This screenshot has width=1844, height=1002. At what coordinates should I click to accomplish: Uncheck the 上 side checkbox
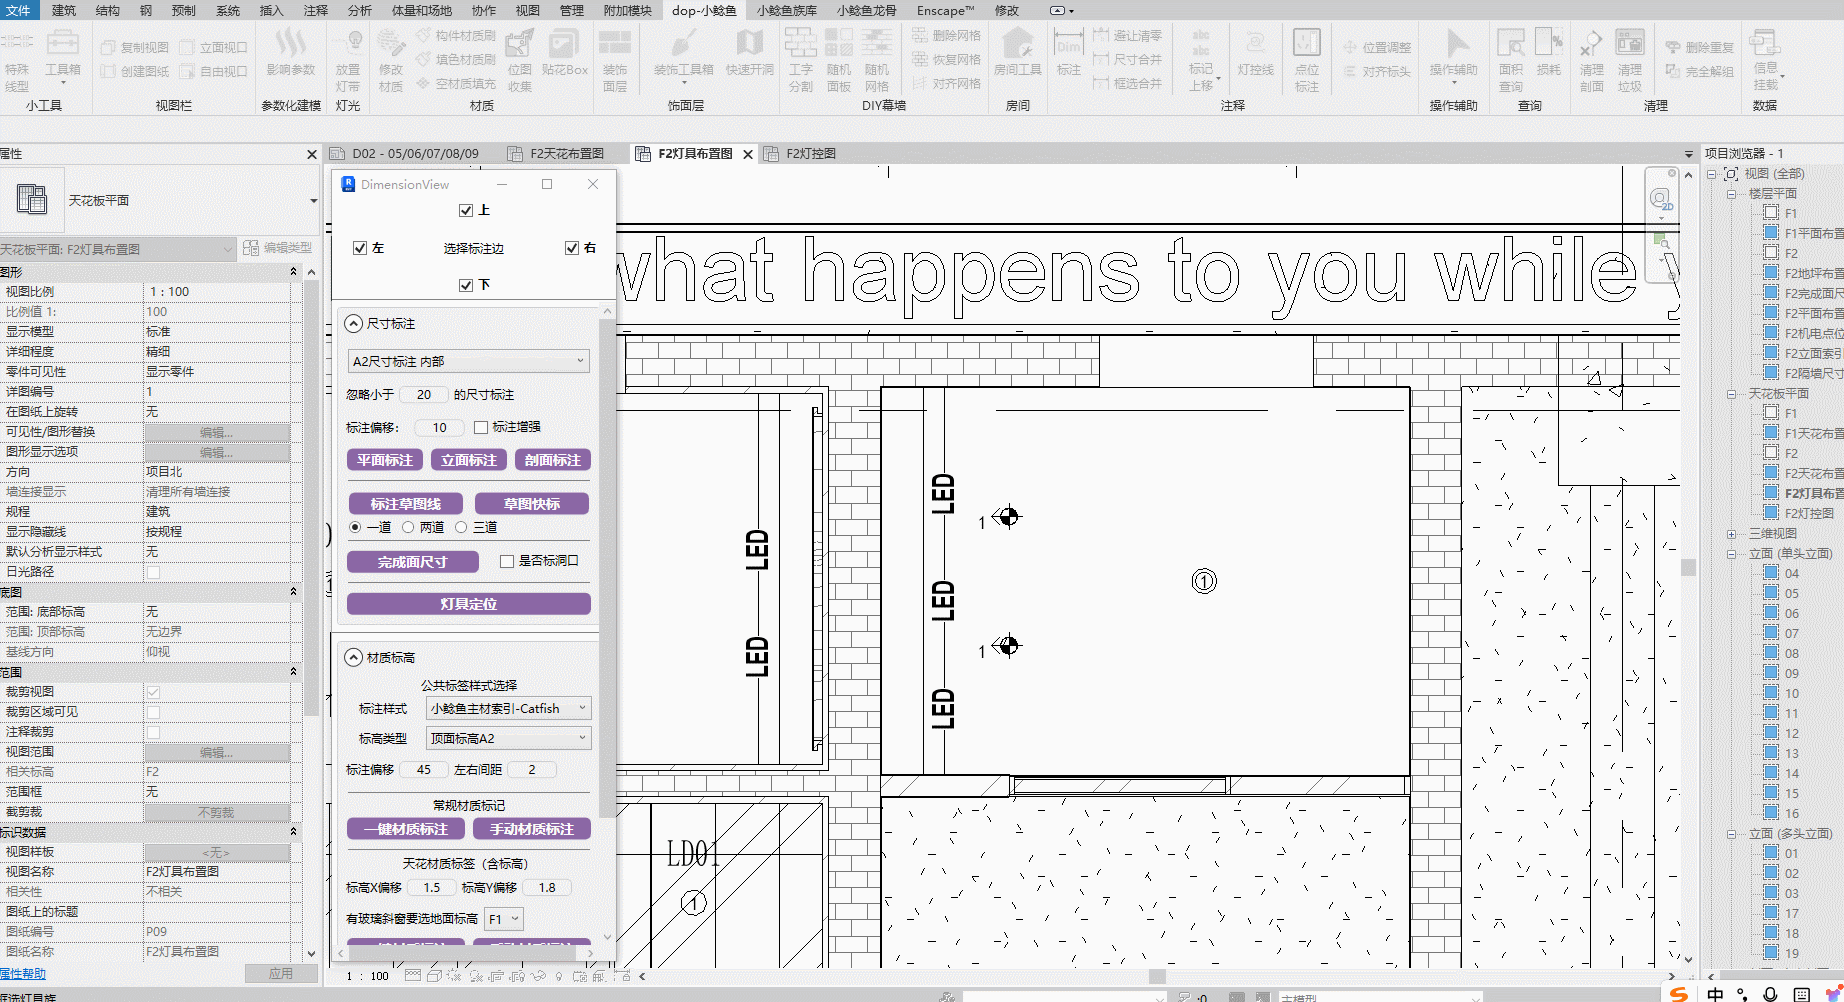tap(465, 210)
